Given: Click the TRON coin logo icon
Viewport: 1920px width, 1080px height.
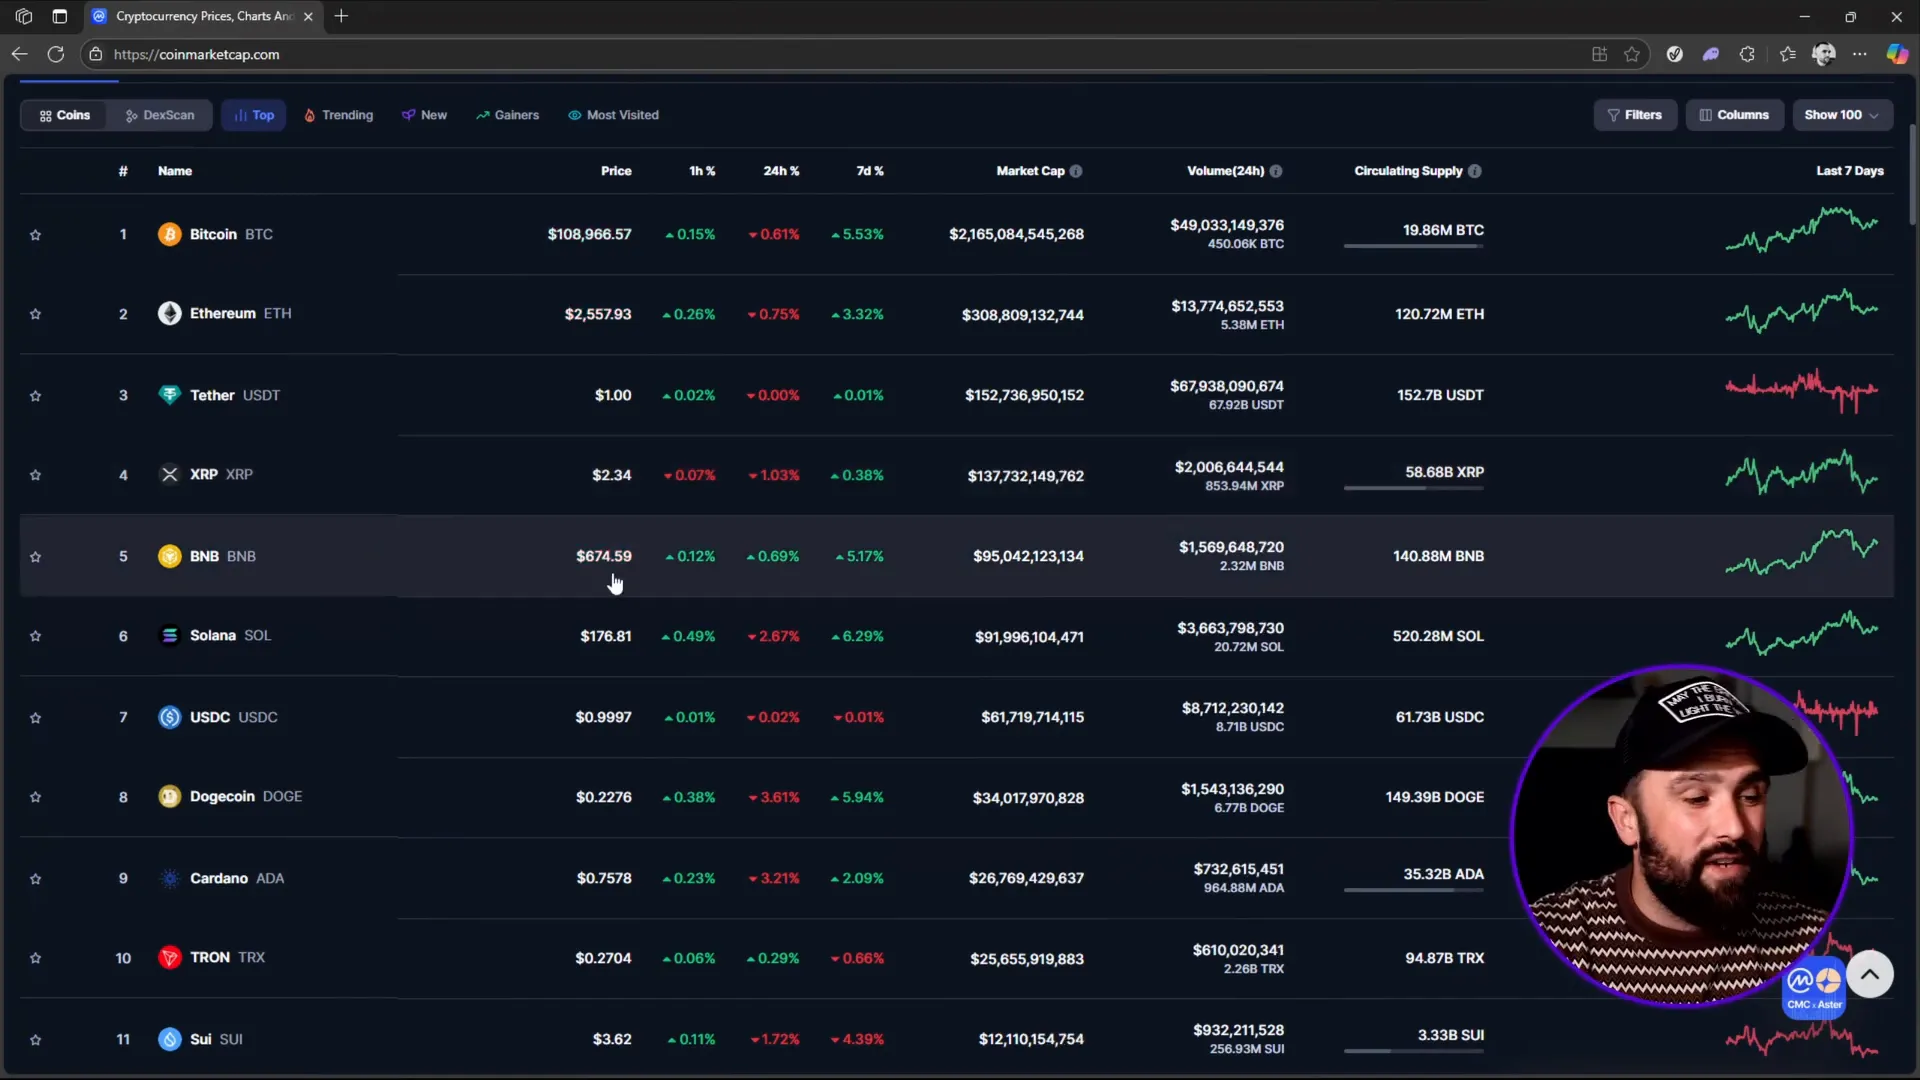Looking at the screenshot, I should [169, 958].
